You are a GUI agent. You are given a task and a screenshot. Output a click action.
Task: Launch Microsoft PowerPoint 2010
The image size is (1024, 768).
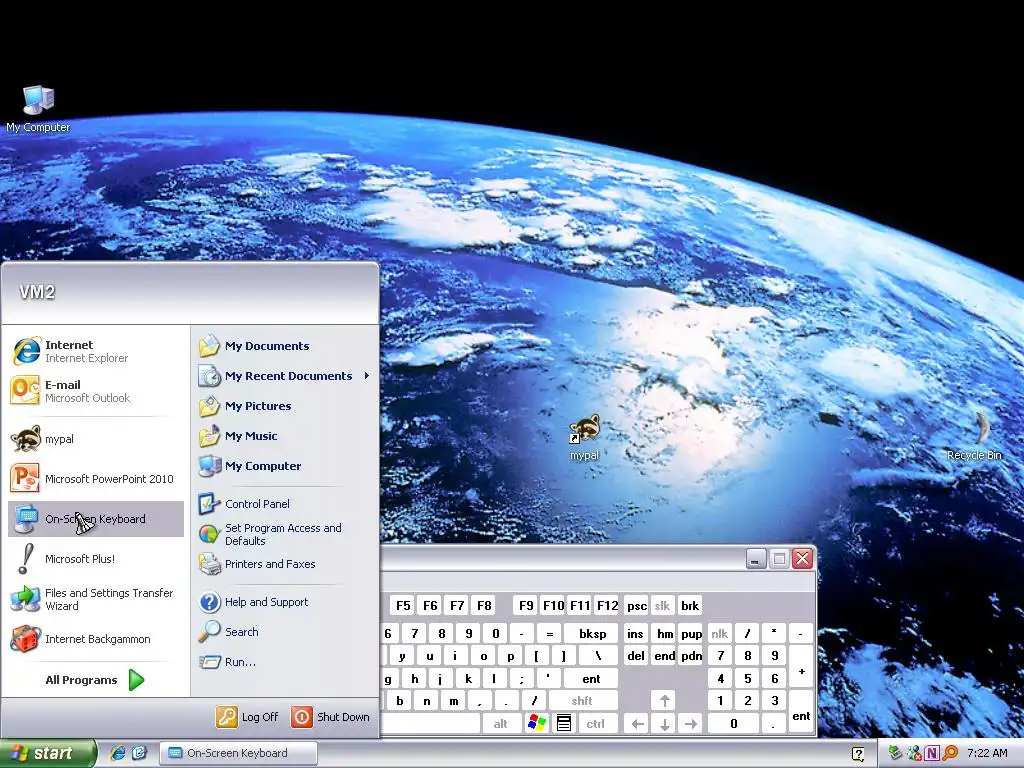point(96,479)
